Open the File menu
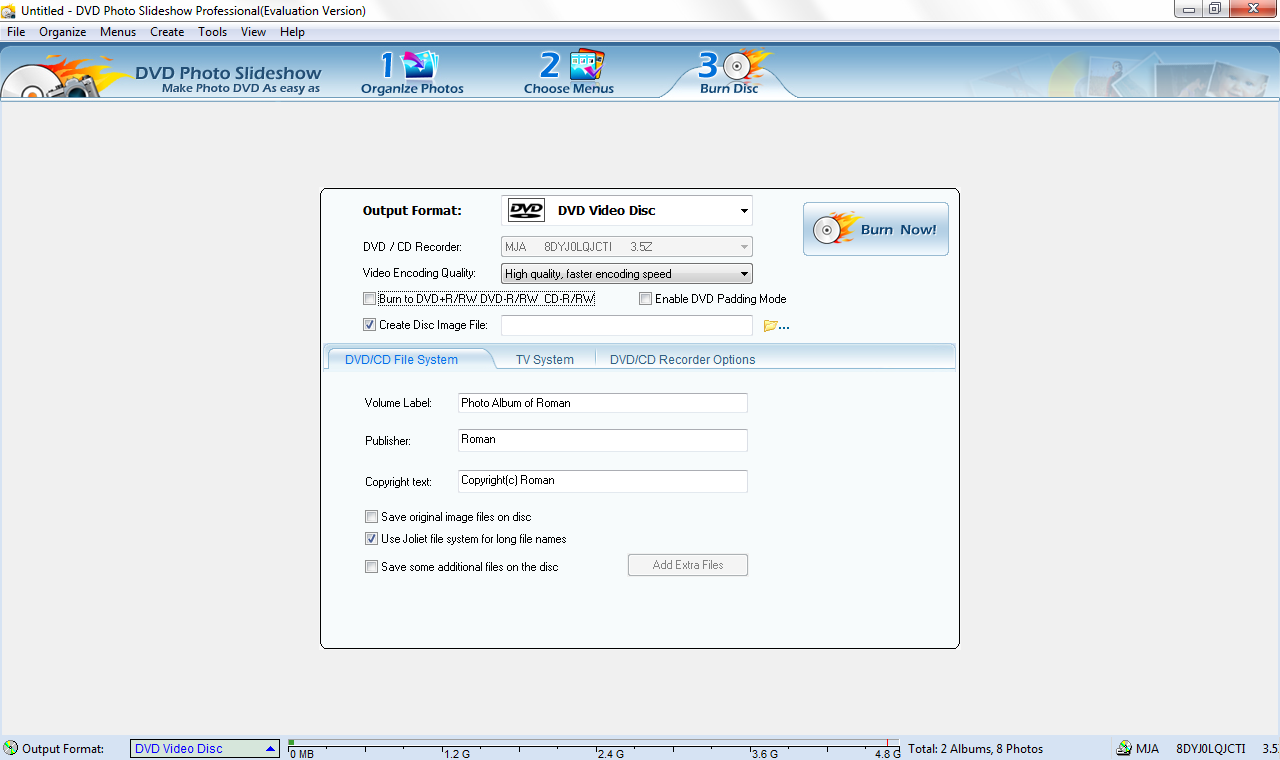Image resolution: width=1280 pixels, height=760 pixels. [16, 32]
